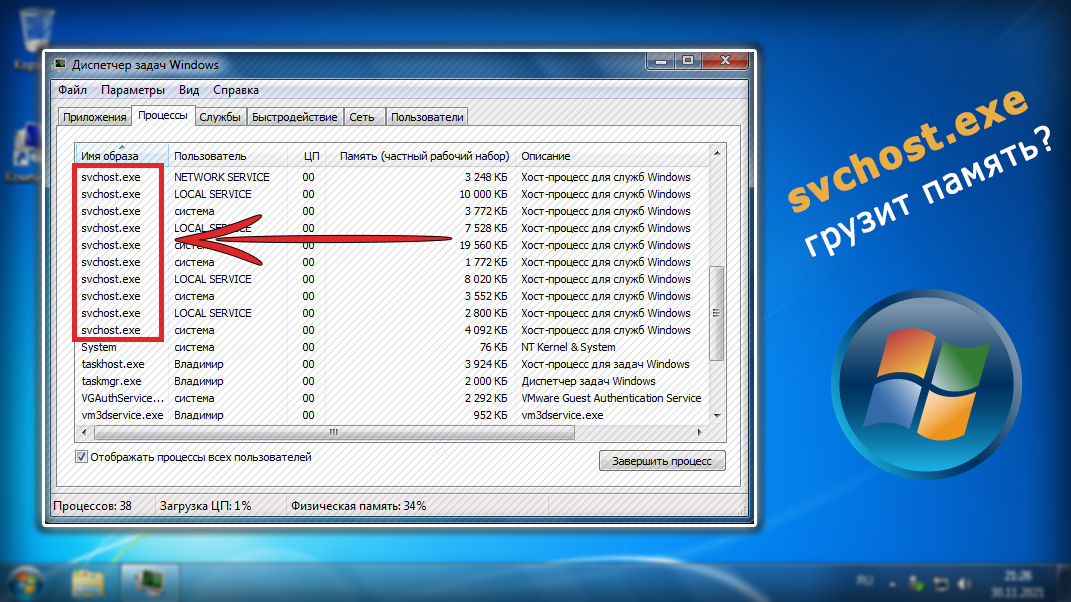Select svchost.exe using 4 092 КБ

[391, 330]
